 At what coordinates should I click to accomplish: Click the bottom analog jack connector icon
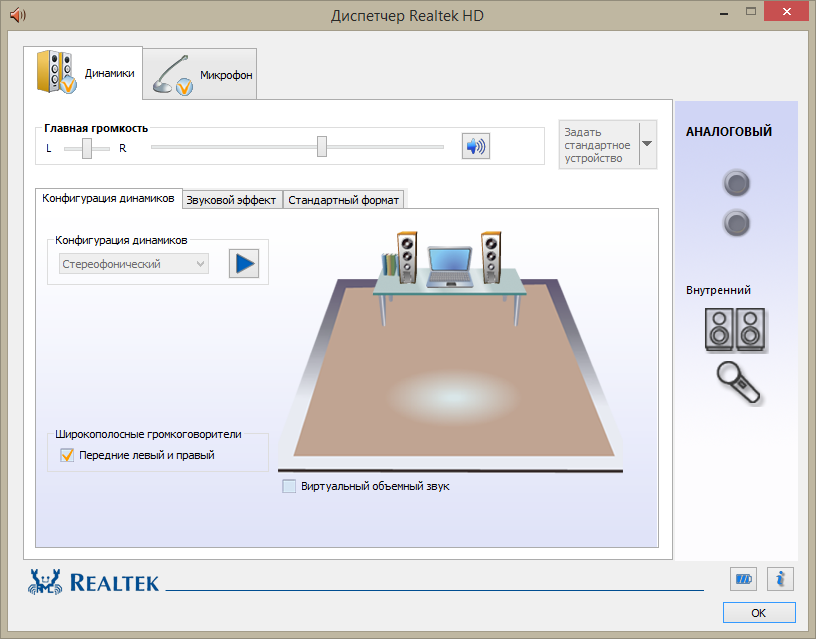pyautogui.click(x=736, y=223)
